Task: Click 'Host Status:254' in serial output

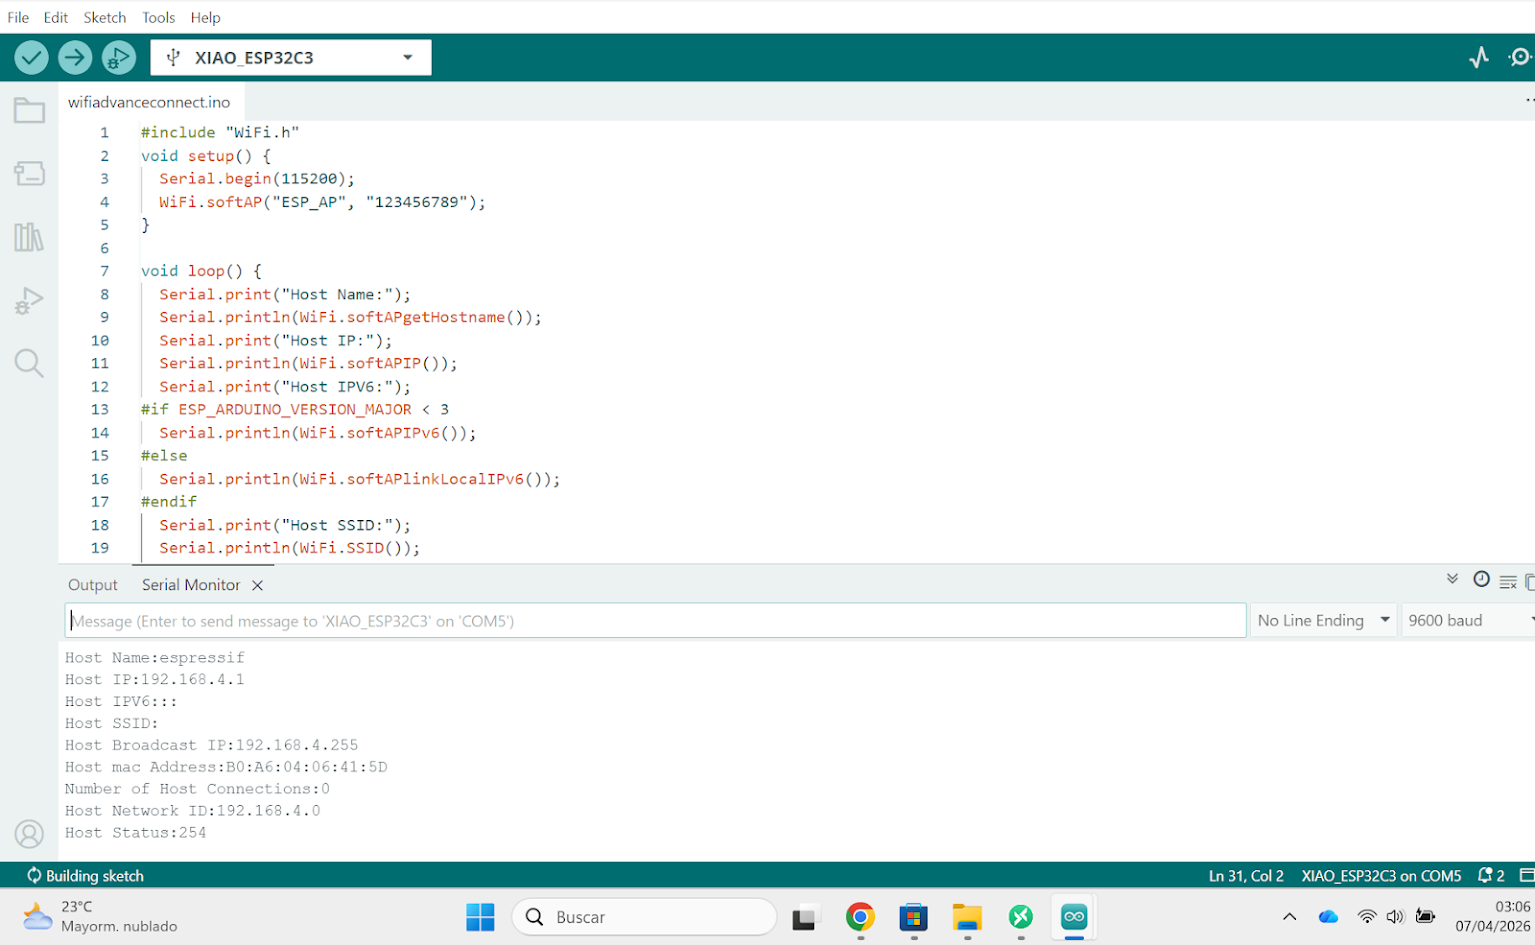Action: tap(136, 834)
